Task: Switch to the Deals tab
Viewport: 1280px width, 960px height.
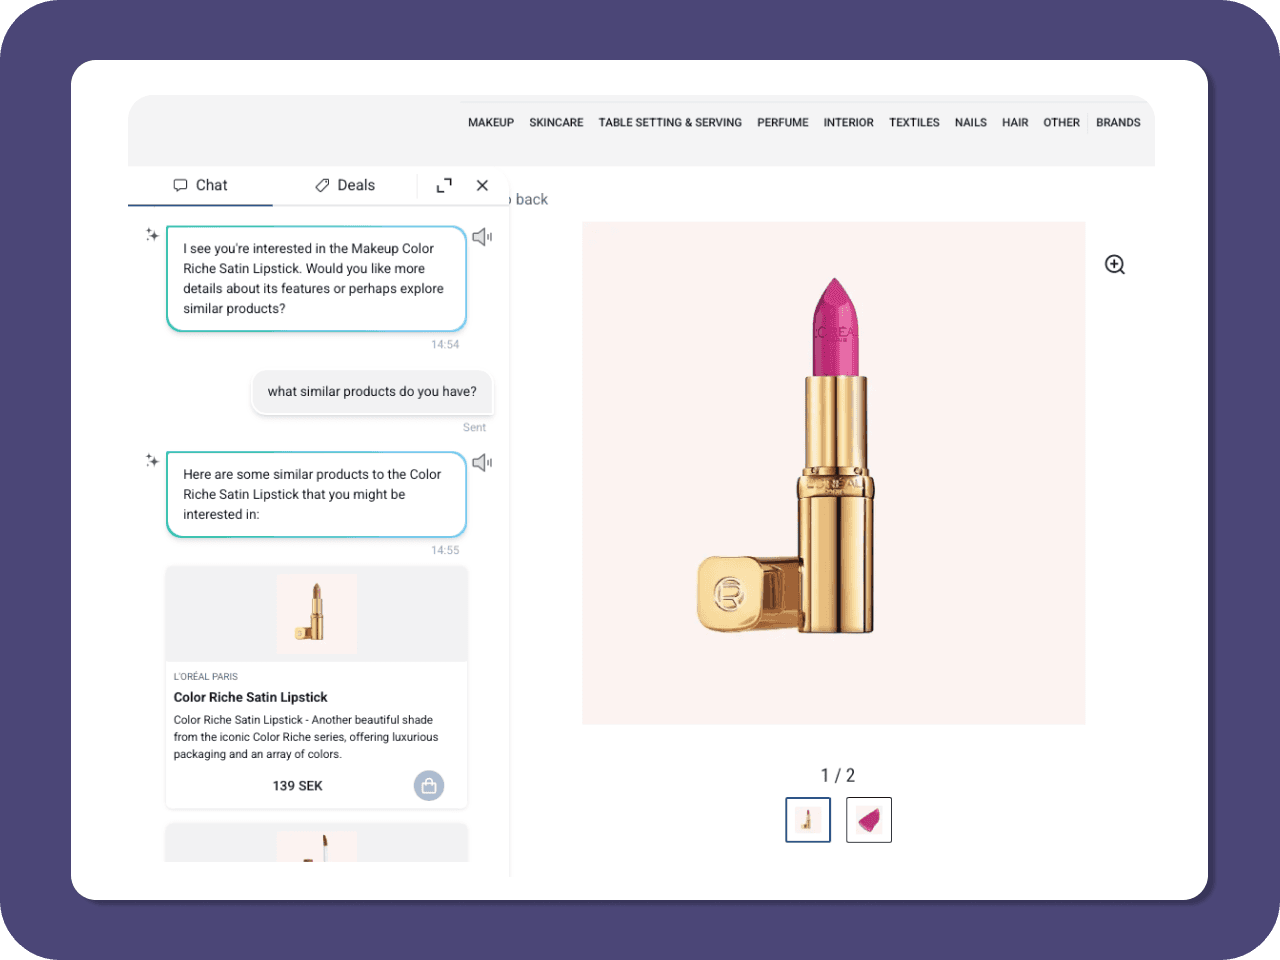Action: click(345, 185)
